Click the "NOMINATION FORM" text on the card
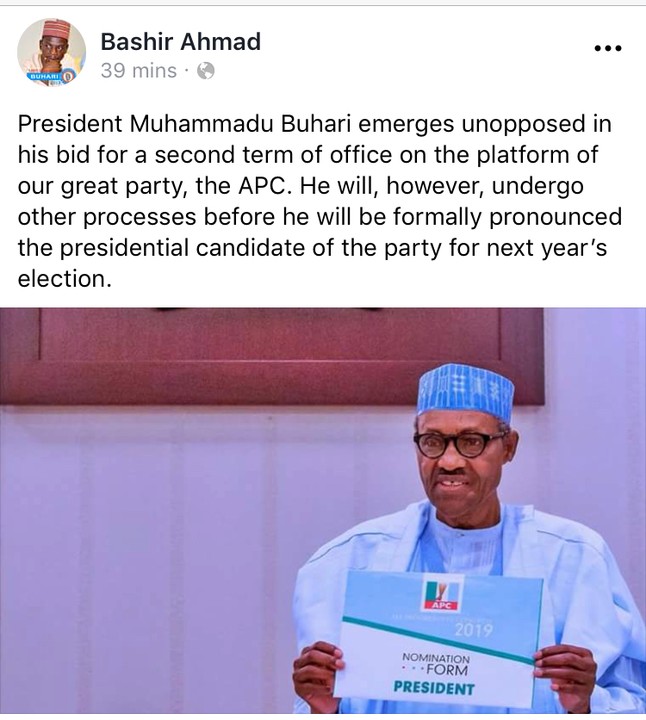Image resolution: width=646 pixels, height=720 pixels. pyautogui.click(x=436, y=663)
